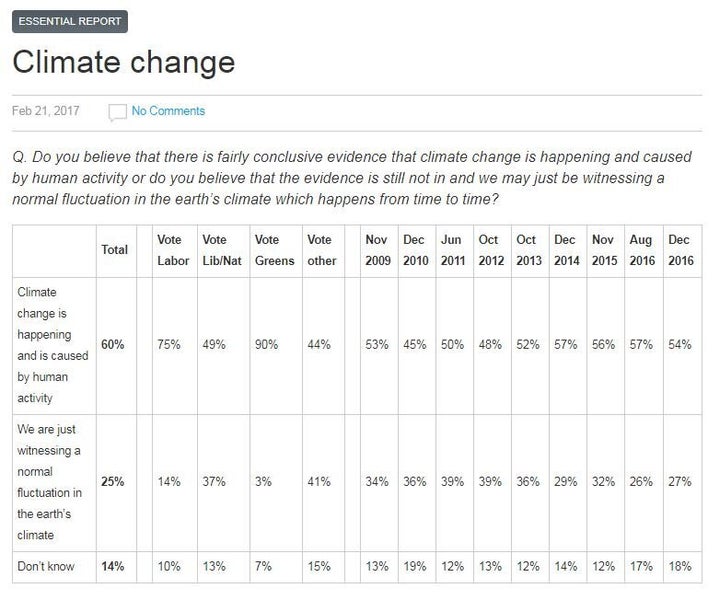Open the No Comments link

tap(168, 111)
